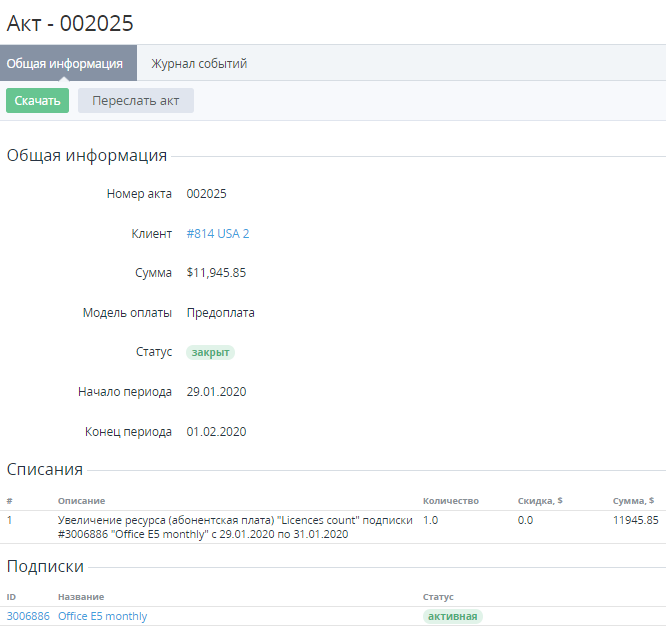The width and height of the screenshot is (666, 629).
Task: Open subscription ID 3006886 link
Action: click(28, 616)
